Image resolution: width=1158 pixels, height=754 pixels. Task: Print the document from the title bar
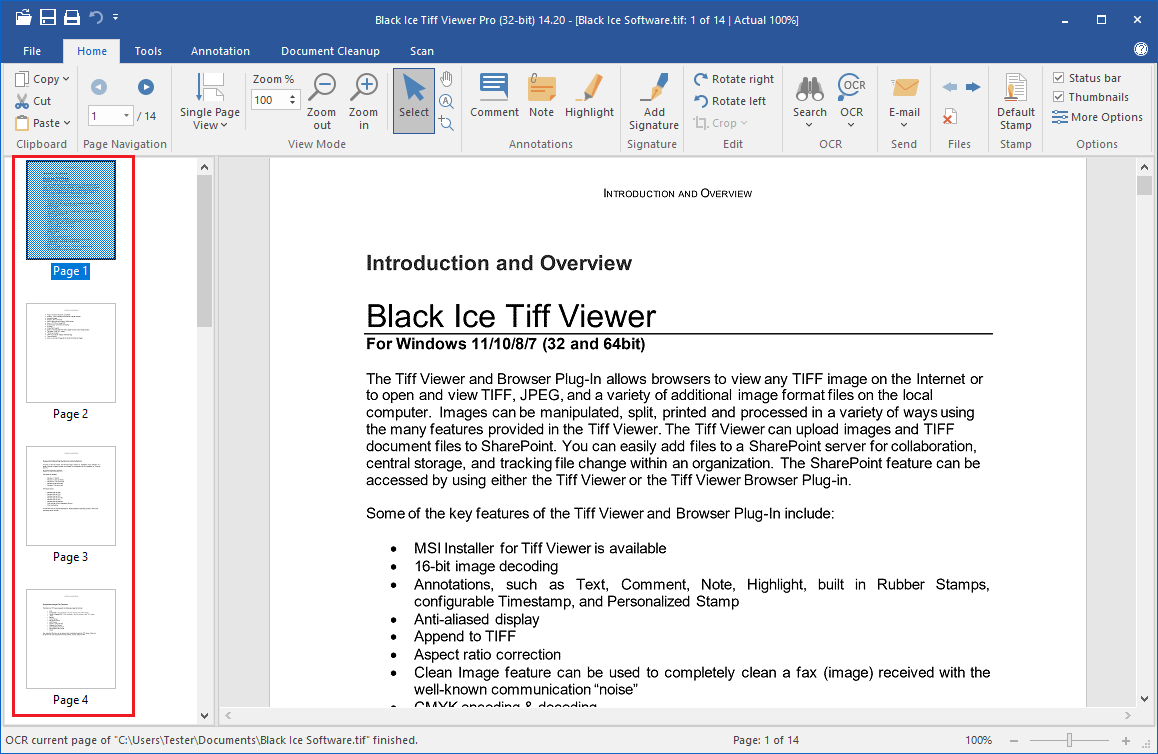(x=72, y=17)
